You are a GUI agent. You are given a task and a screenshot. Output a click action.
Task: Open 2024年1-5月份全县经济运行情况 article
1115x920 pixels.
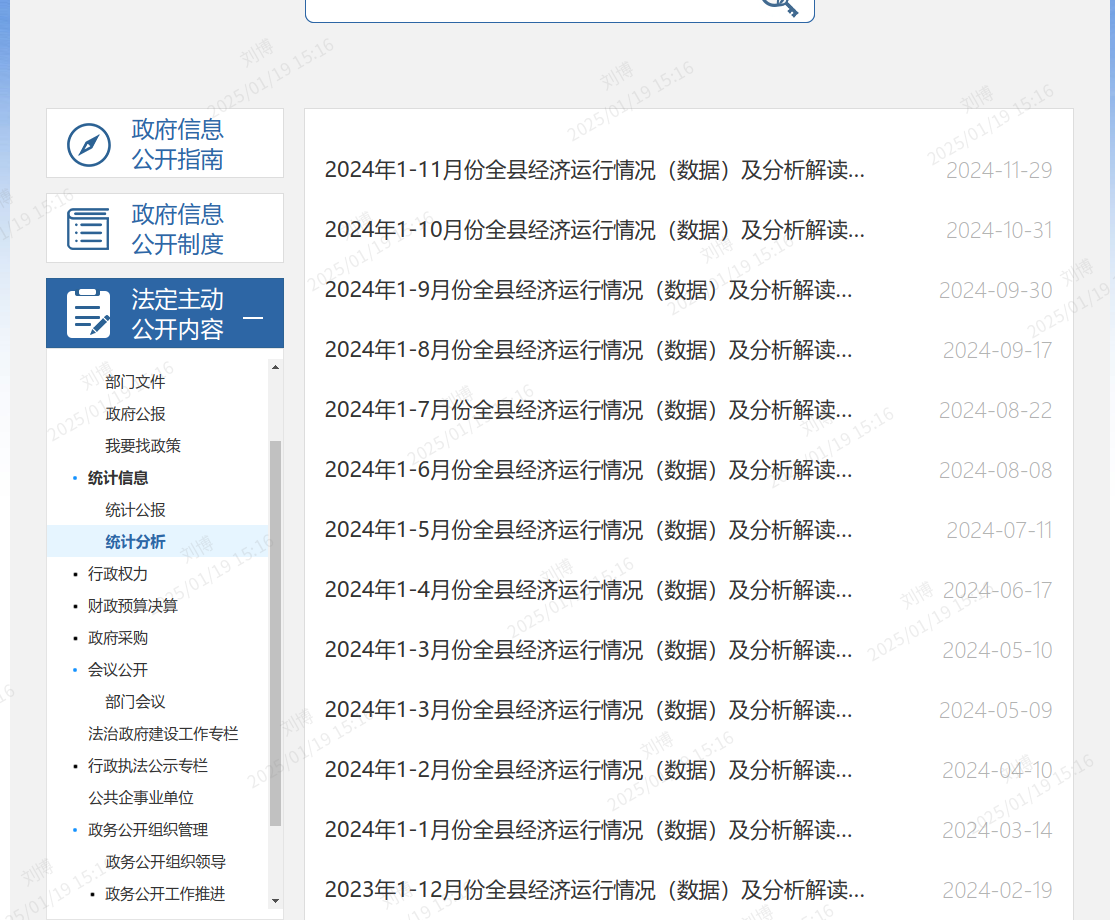pos(588,530)
